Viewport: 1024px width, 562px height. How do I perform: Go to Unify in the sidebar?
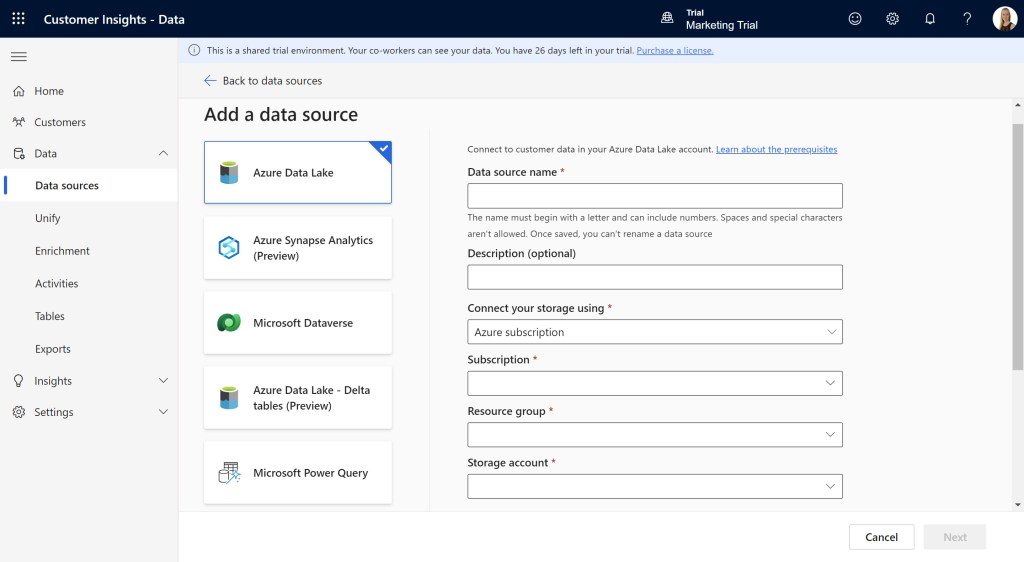(x=48, y=218)
